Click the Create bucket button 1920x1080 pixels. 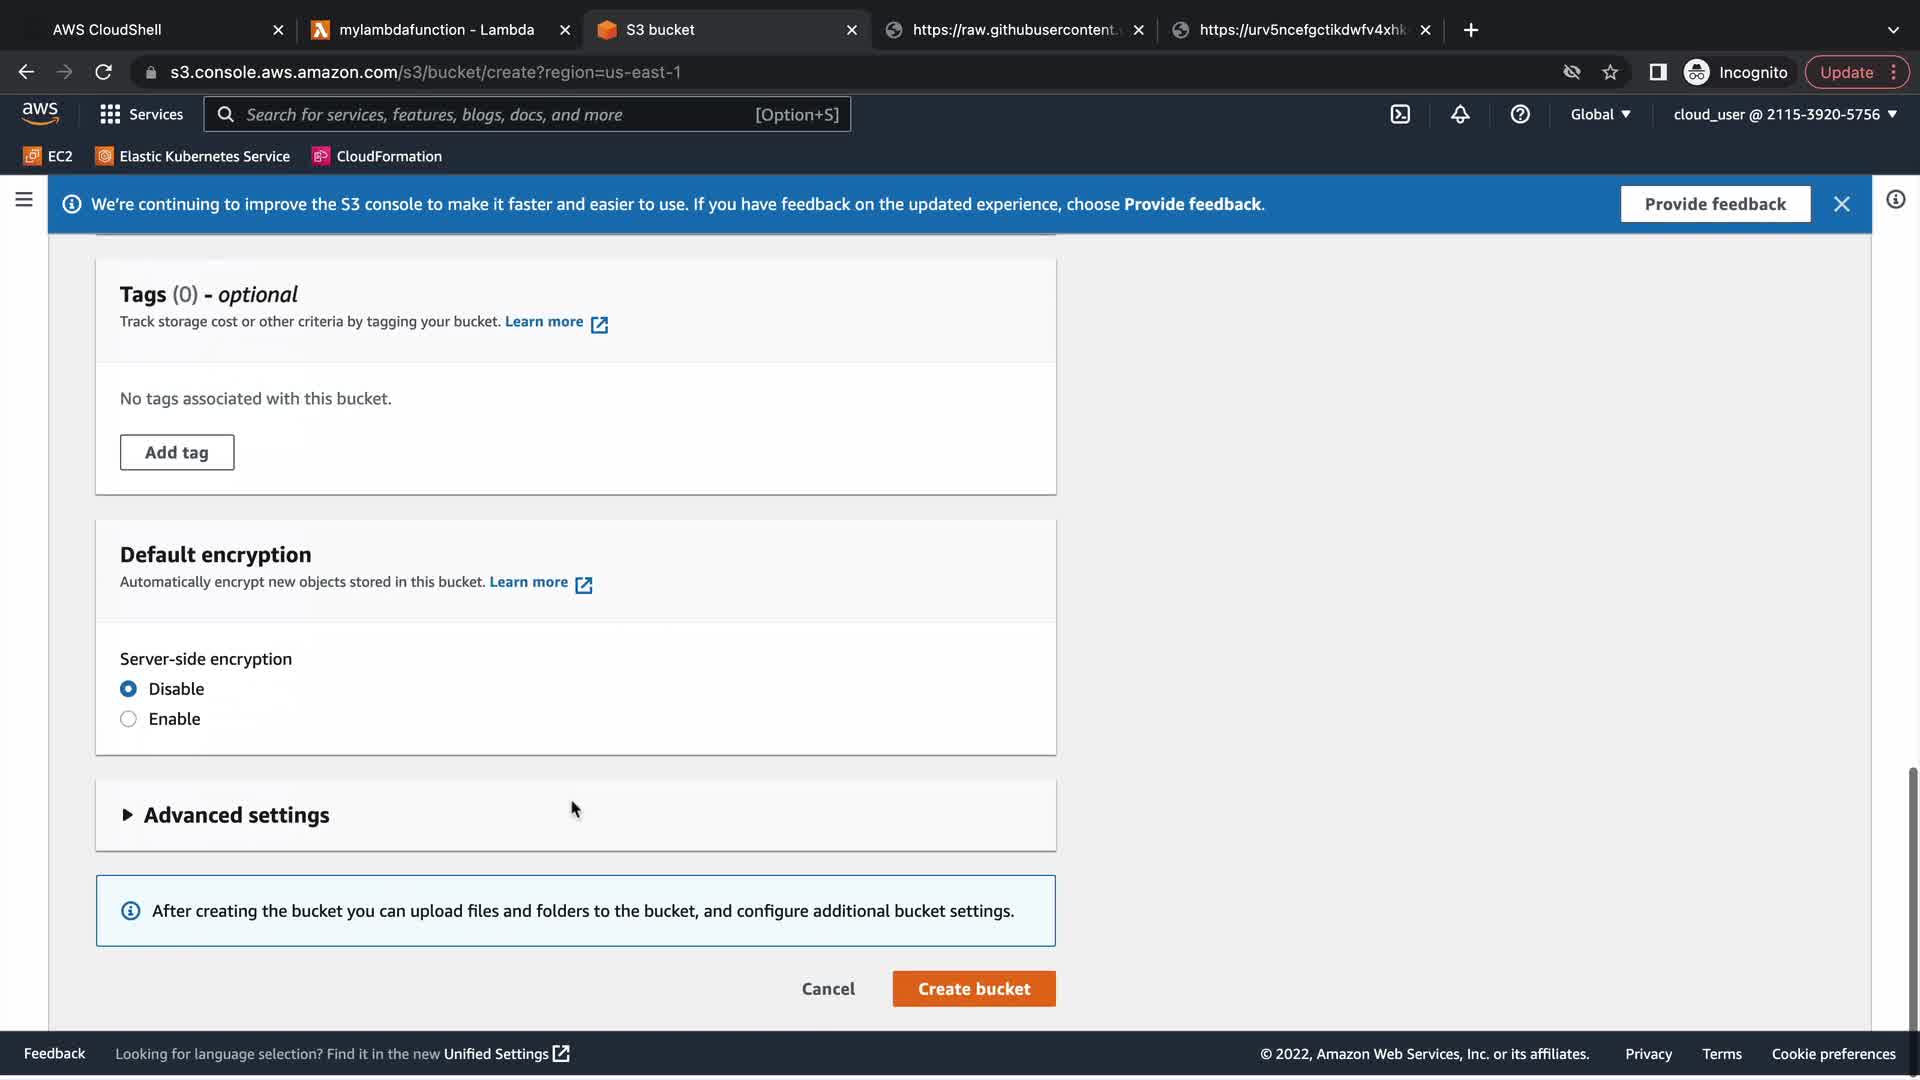973,989
